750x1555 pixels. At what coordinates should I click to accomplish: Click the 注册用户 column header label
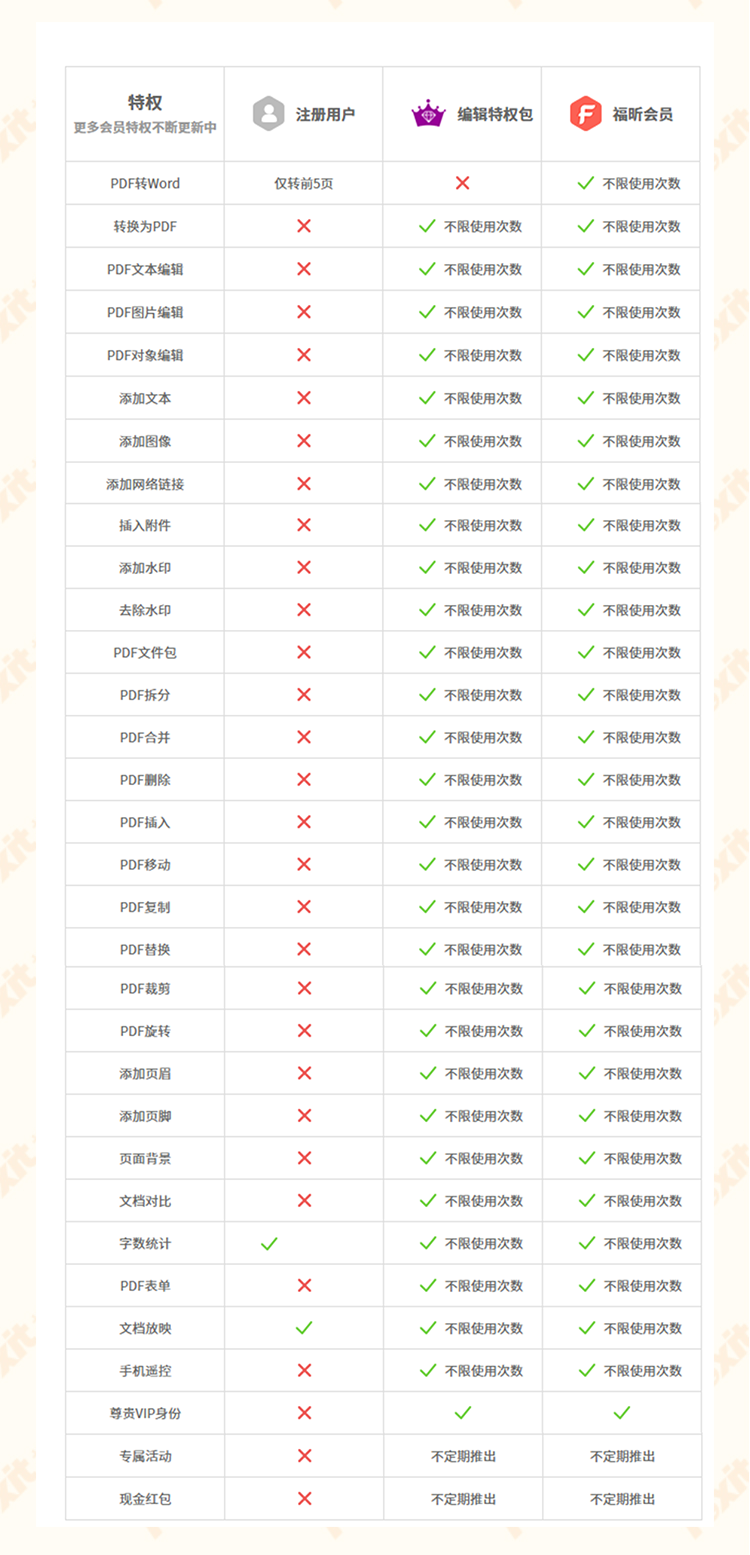(x=325, y=114)
